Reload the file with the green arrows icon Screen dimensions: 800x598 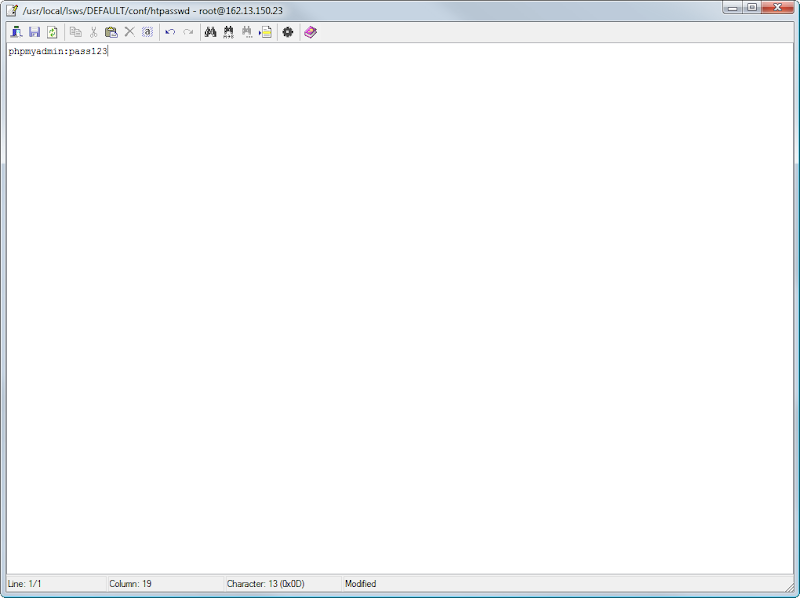point(52,32)
